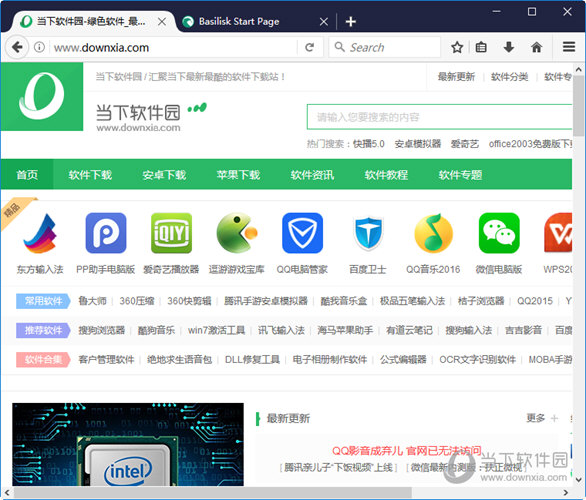This screenshot has width=586, height=500.
Task: Open the hamburger menu button
Action: coord(569,47)
